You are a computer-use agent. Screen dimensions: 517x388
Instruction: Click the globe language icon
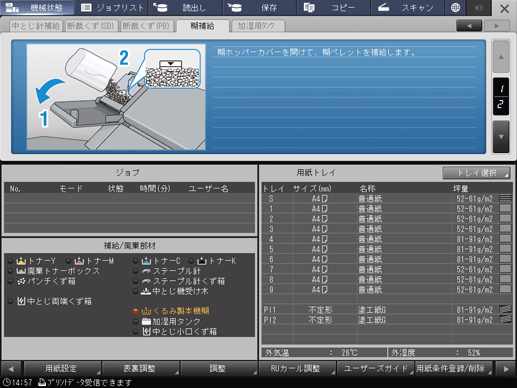[x=455, y=7]
